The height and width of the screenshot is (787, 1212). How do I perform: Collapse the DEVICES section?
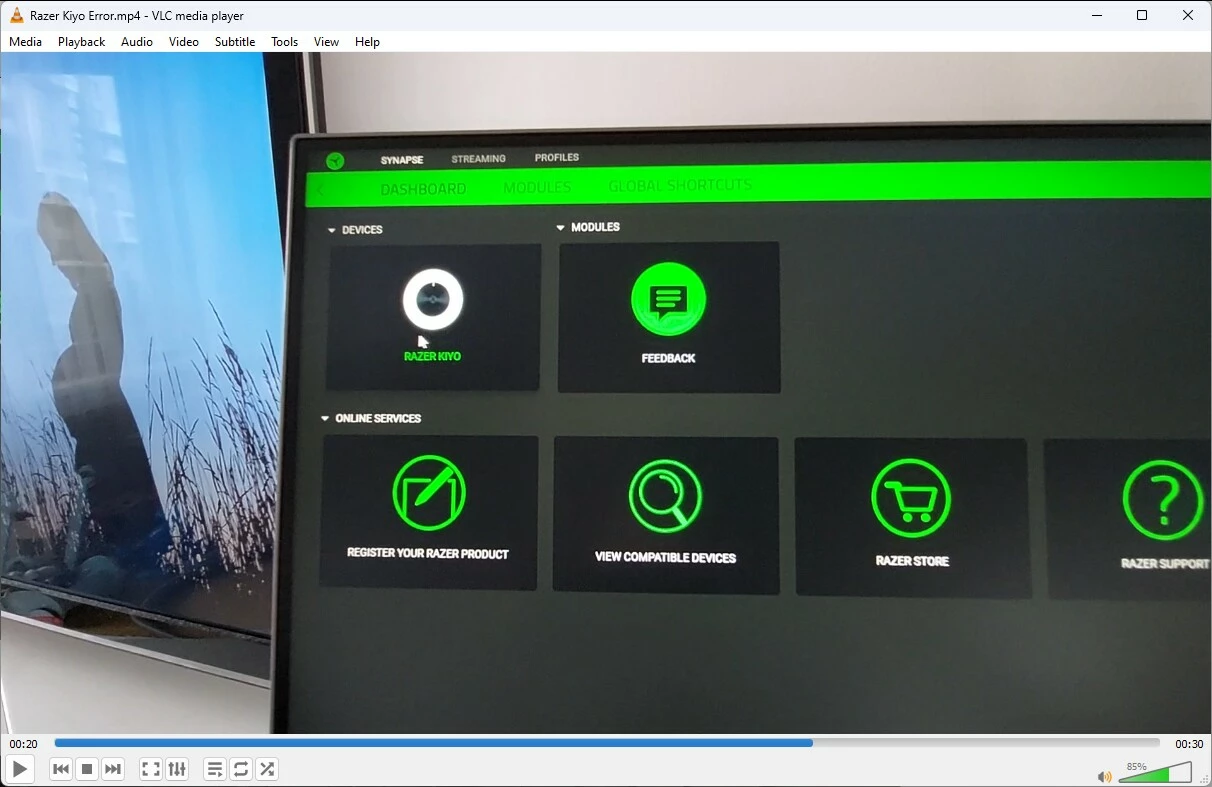(356, 230)
